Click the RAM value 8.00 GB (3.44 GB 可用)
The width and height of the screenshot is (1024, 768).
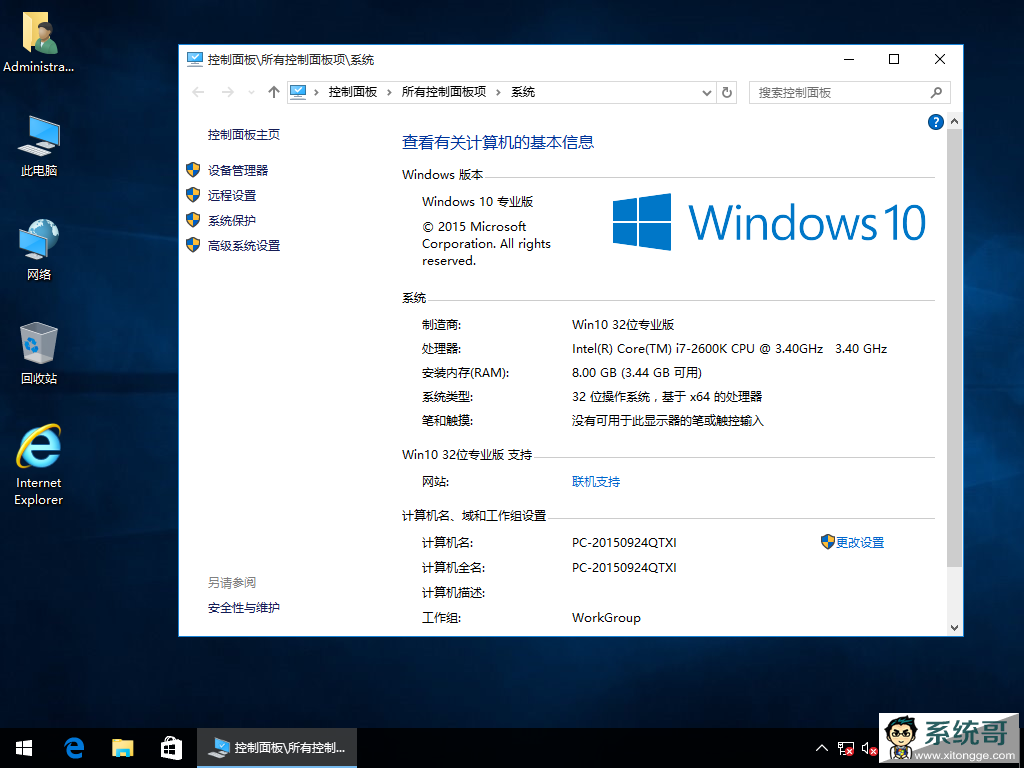(637, 373)
